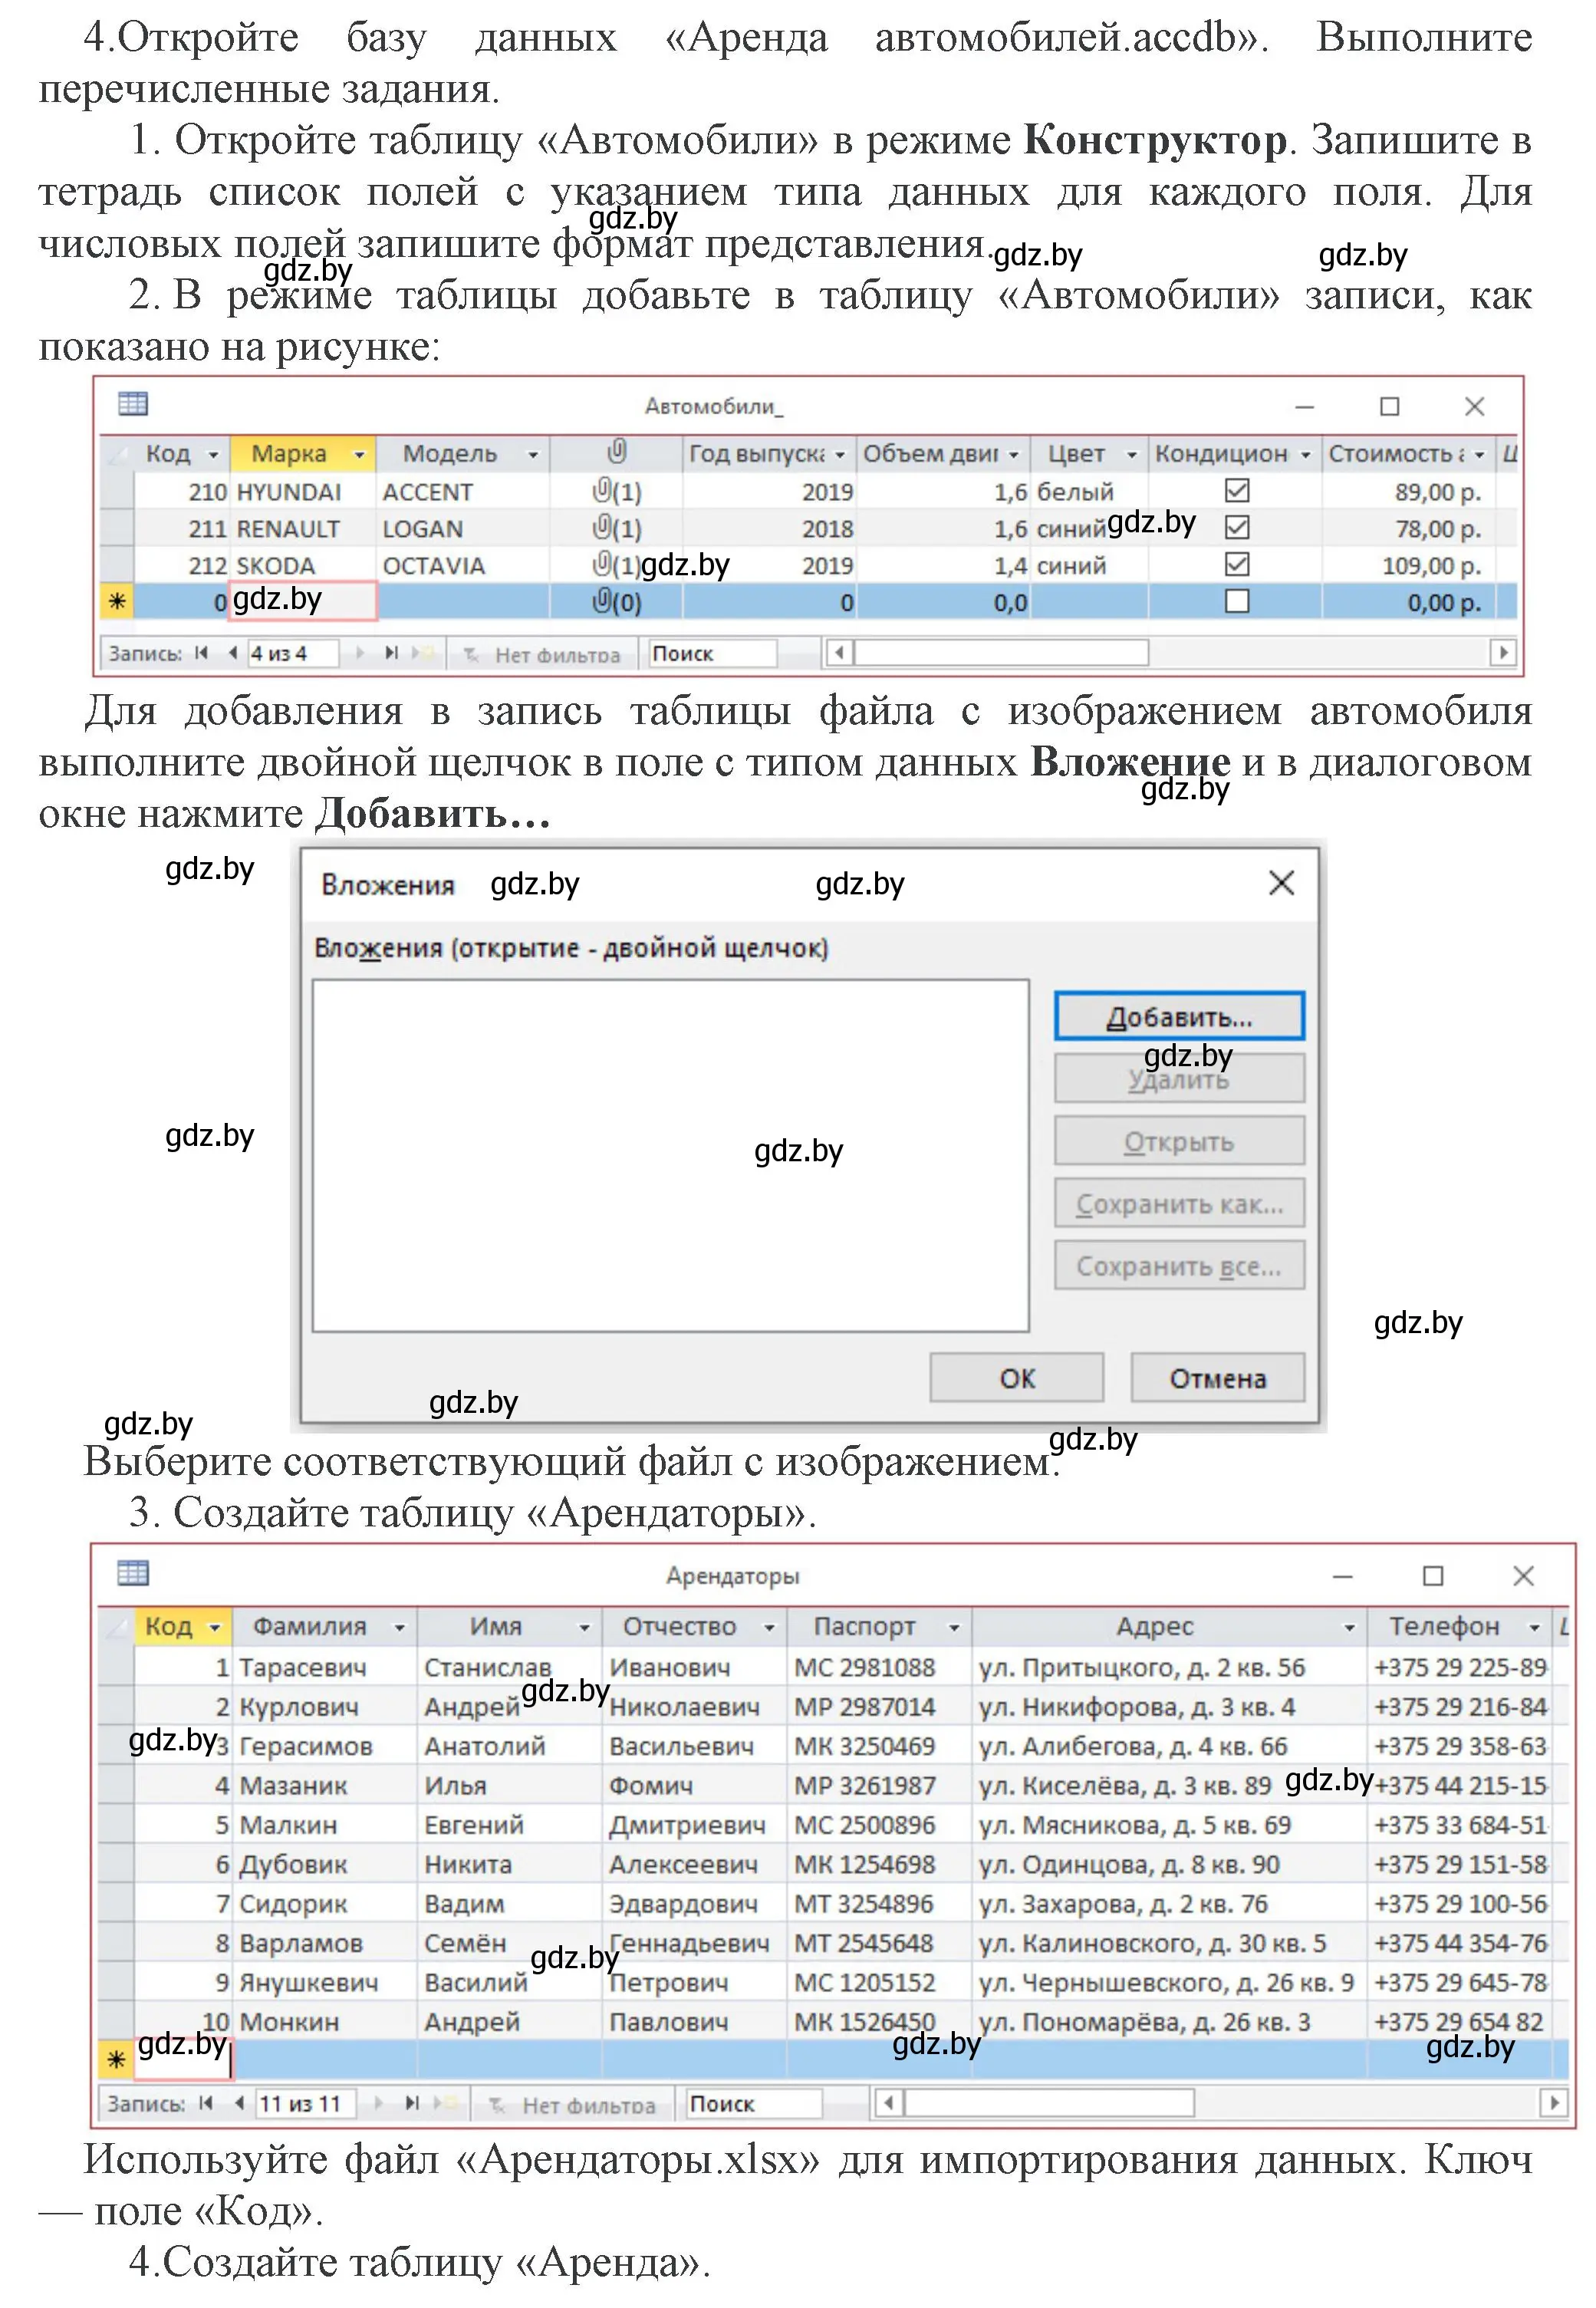Open the Марка column dropdown arrow
Image resolution: width=1596 pixels, height=2308 pixels.
[x=359, y=455]
